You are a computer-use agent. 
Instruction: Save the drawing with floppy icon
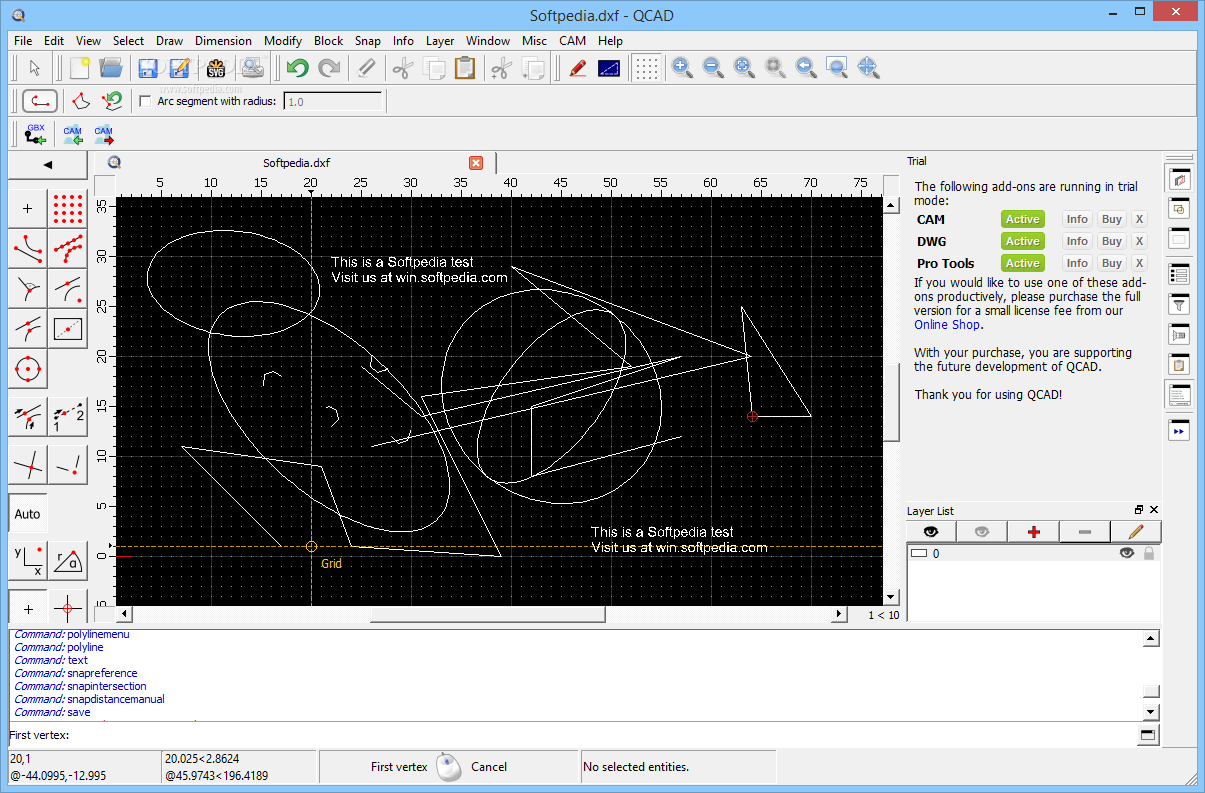point(149,68)
